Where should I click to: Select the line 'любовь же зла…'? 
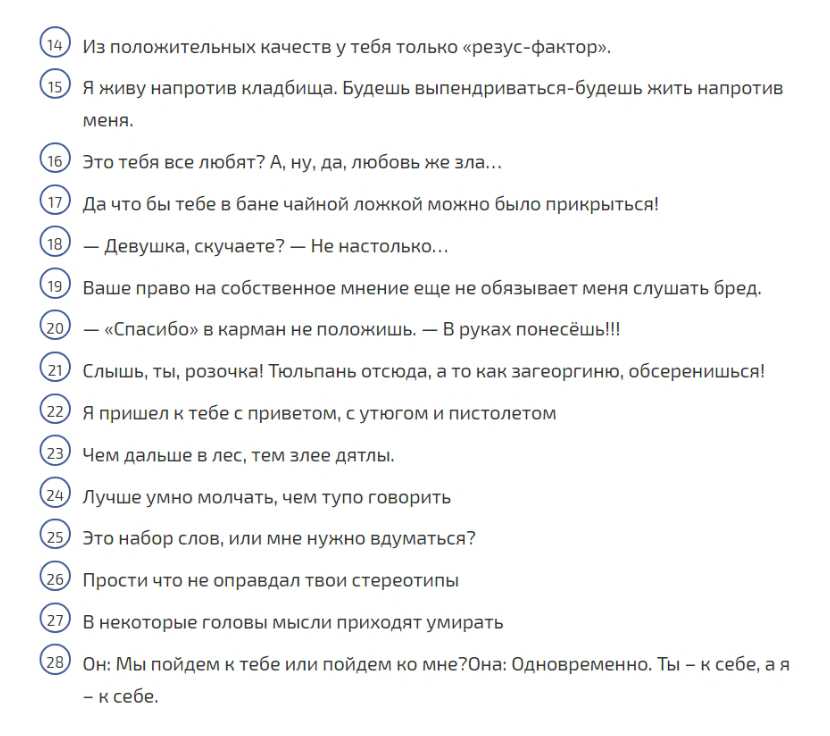coord(292,162)
